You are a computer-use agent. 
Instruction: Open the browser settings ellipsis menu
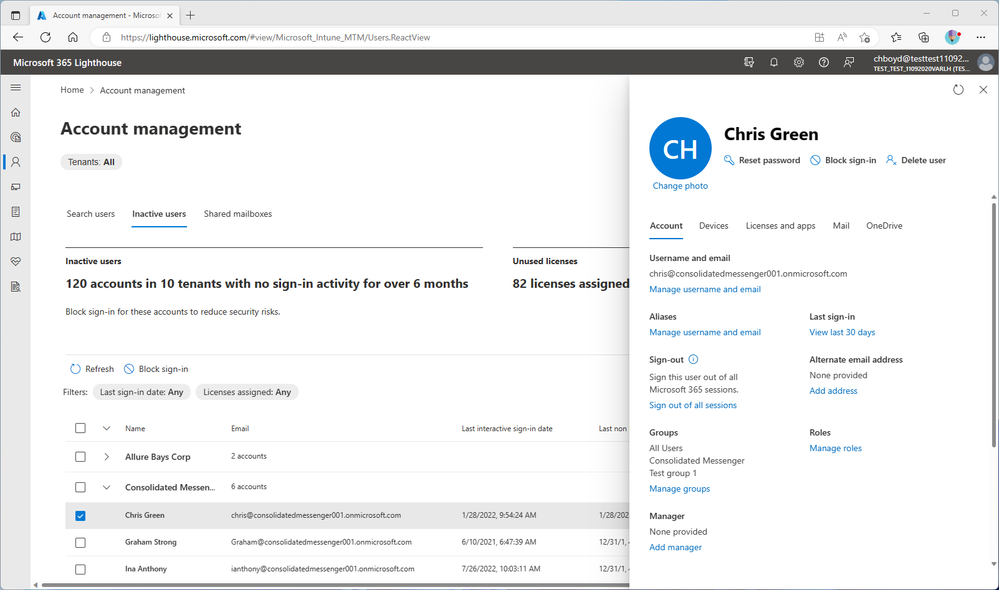point(981,37)
